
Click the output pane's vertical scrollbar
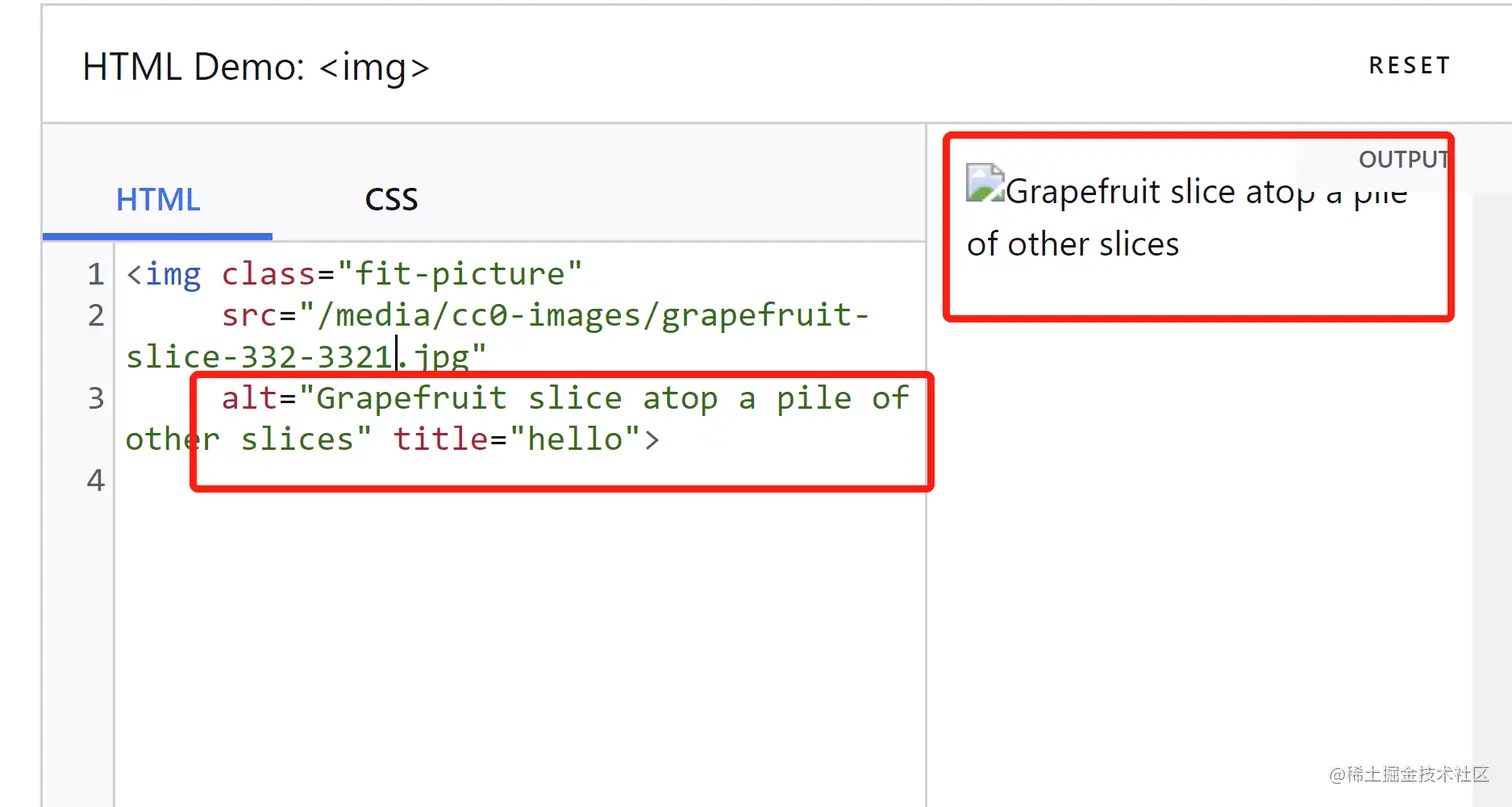[1490, 450]
